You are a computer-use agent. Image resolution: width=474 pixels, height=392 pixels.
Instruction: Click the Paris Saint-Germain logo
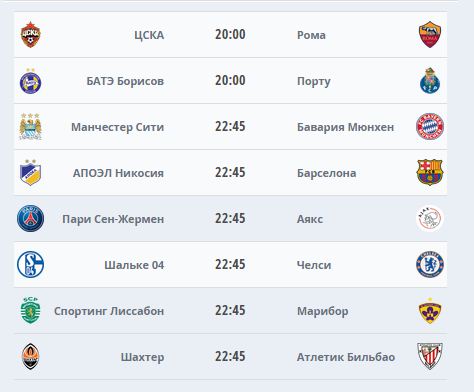(x=30, y=219)
